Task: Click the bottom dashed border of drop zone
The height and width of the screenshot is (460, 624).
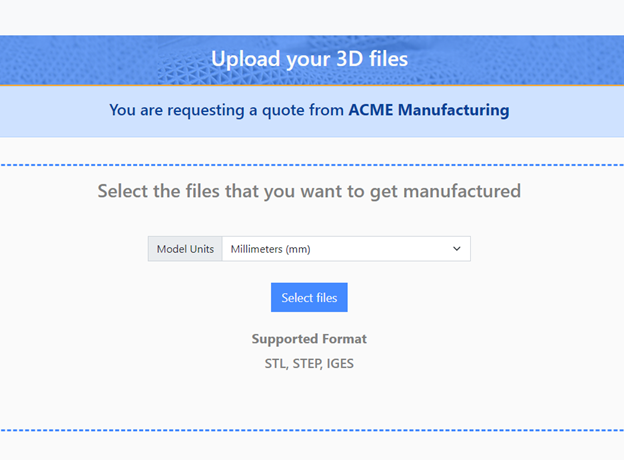Action: (x=312, y=430)
